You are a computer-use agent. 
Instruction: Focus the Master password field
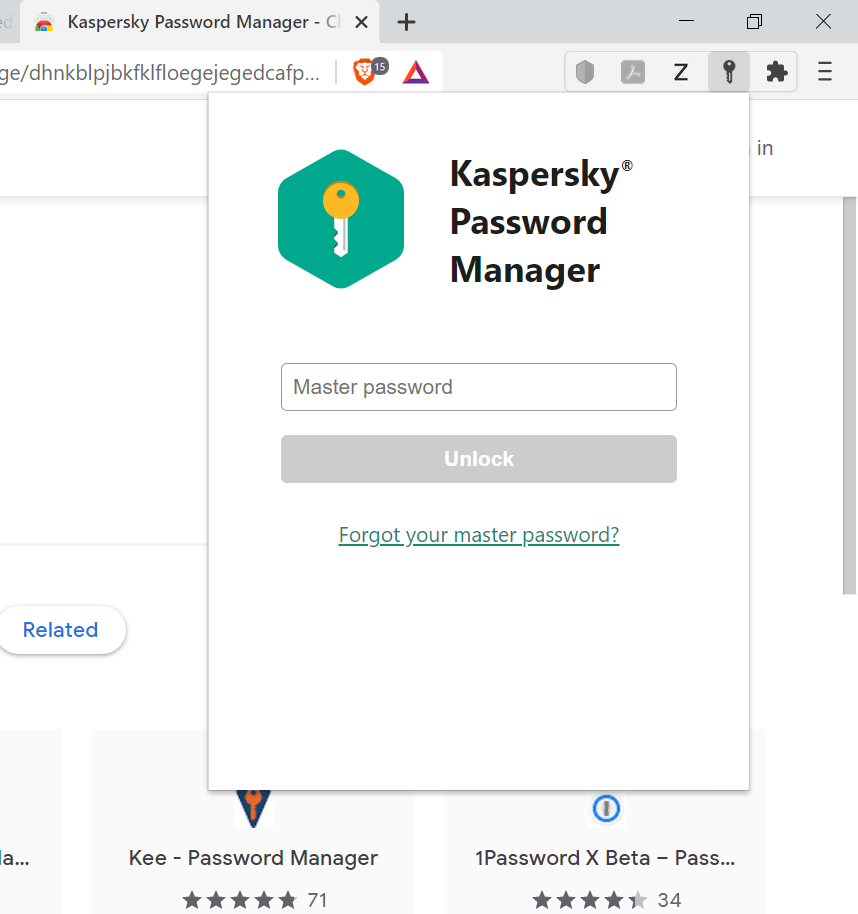click(479, 387)
